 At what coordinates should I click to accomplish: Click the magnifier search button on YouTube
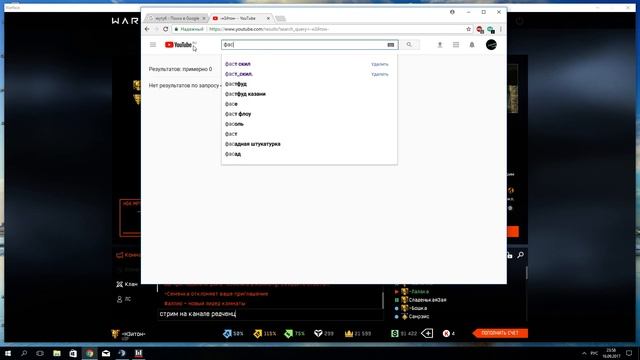coord(409,44)
